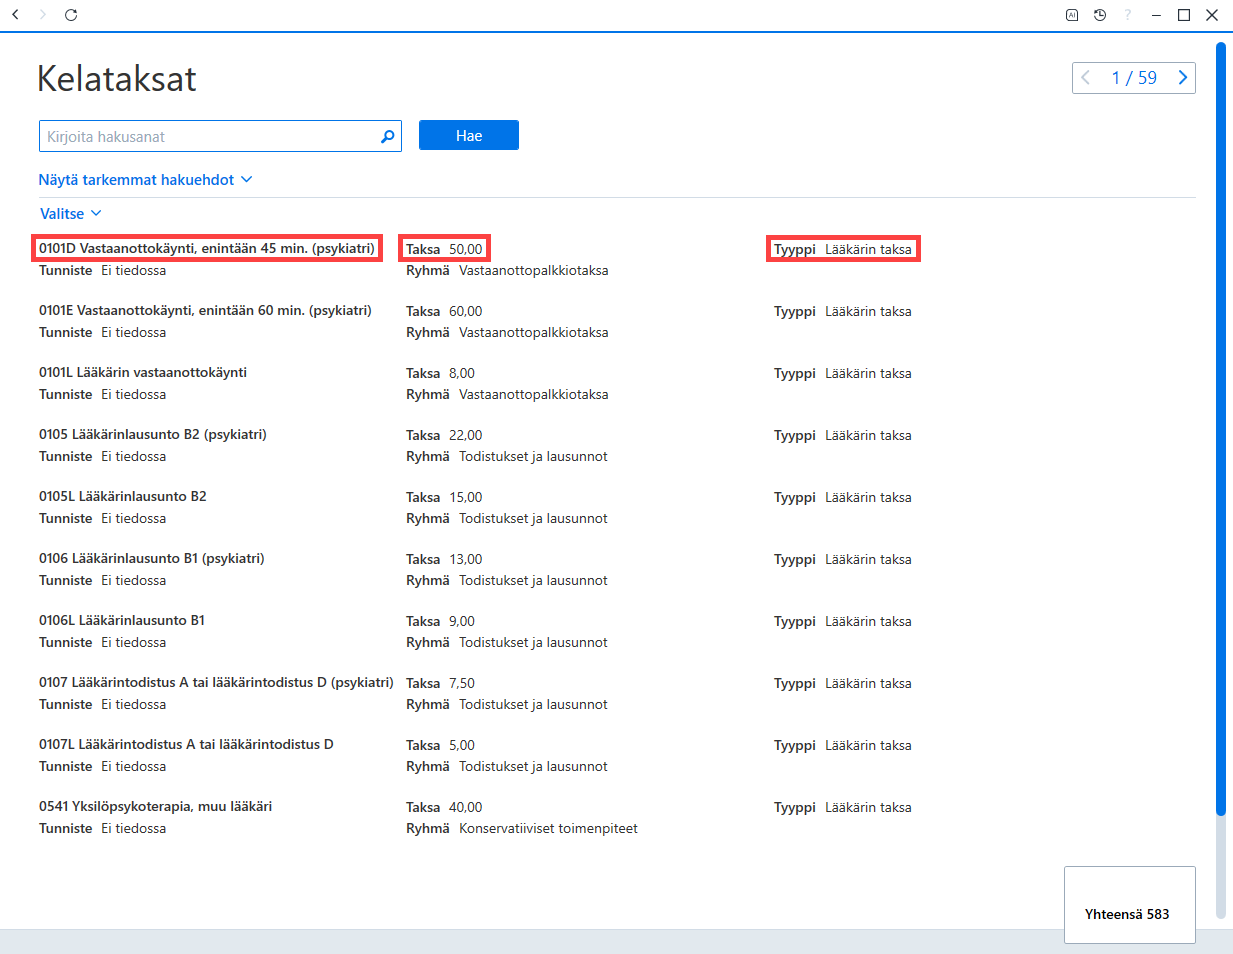1233x954 pixels.
Task: Open the Valitse dropdown
Action: coord(71,214)
